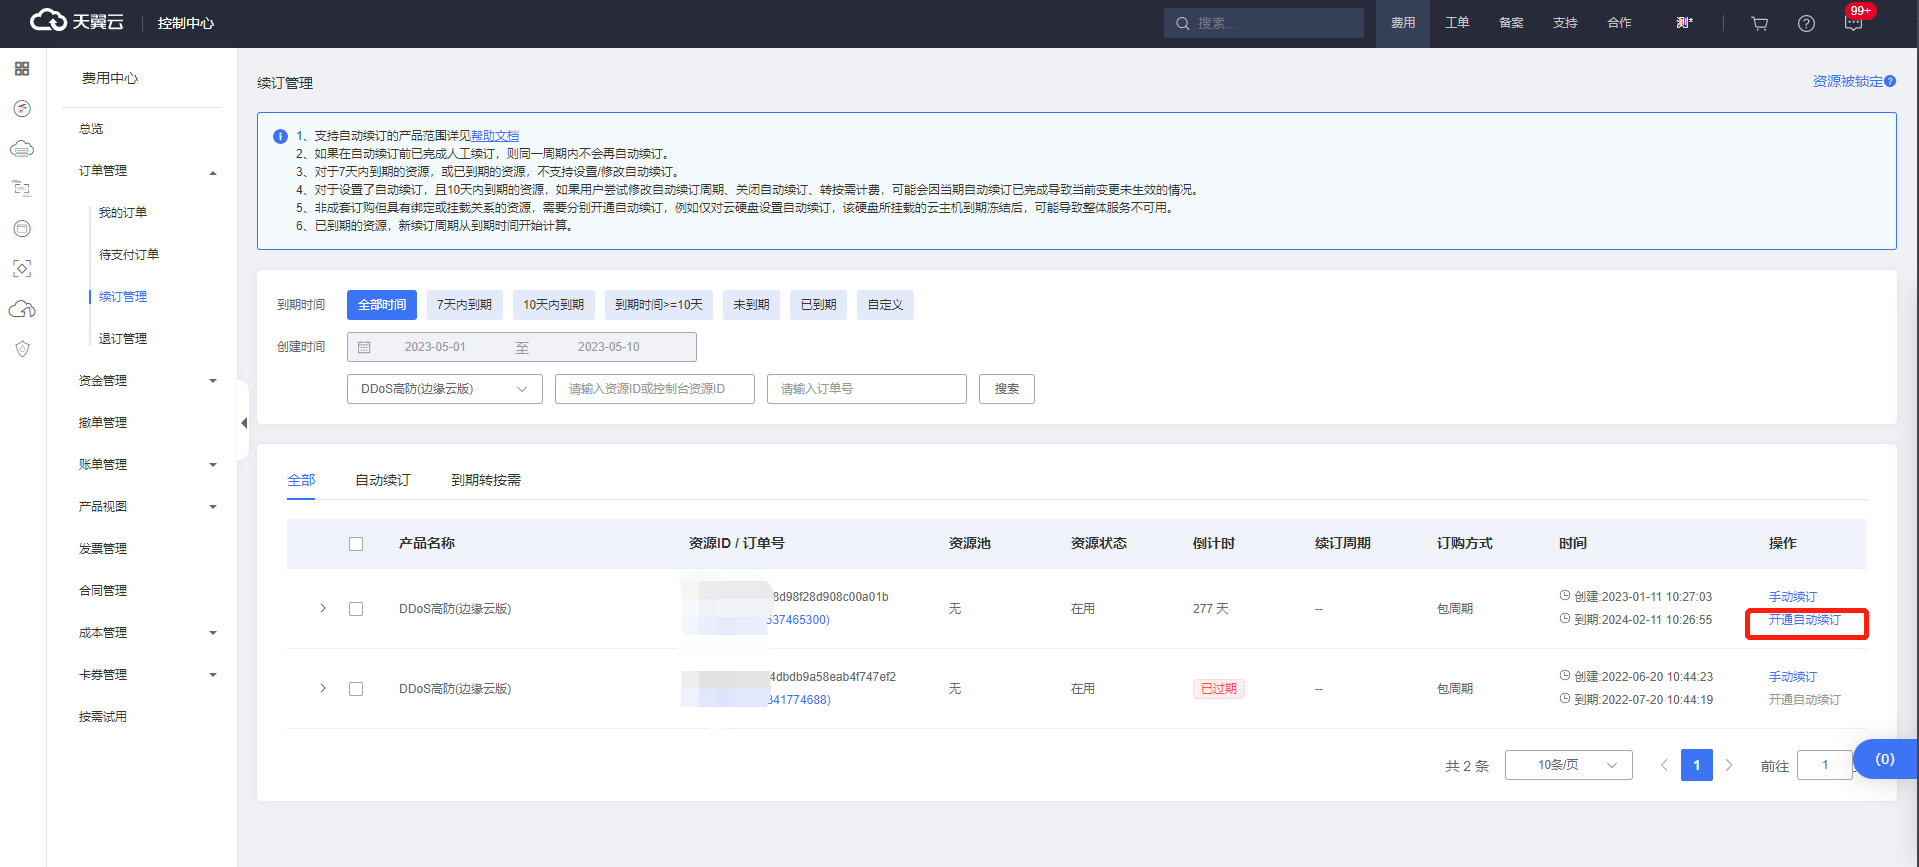The width and height of the screenshot is (1919, 867).
Task: Click the grid menu icon in left sidebar
Action: point(22,69)
